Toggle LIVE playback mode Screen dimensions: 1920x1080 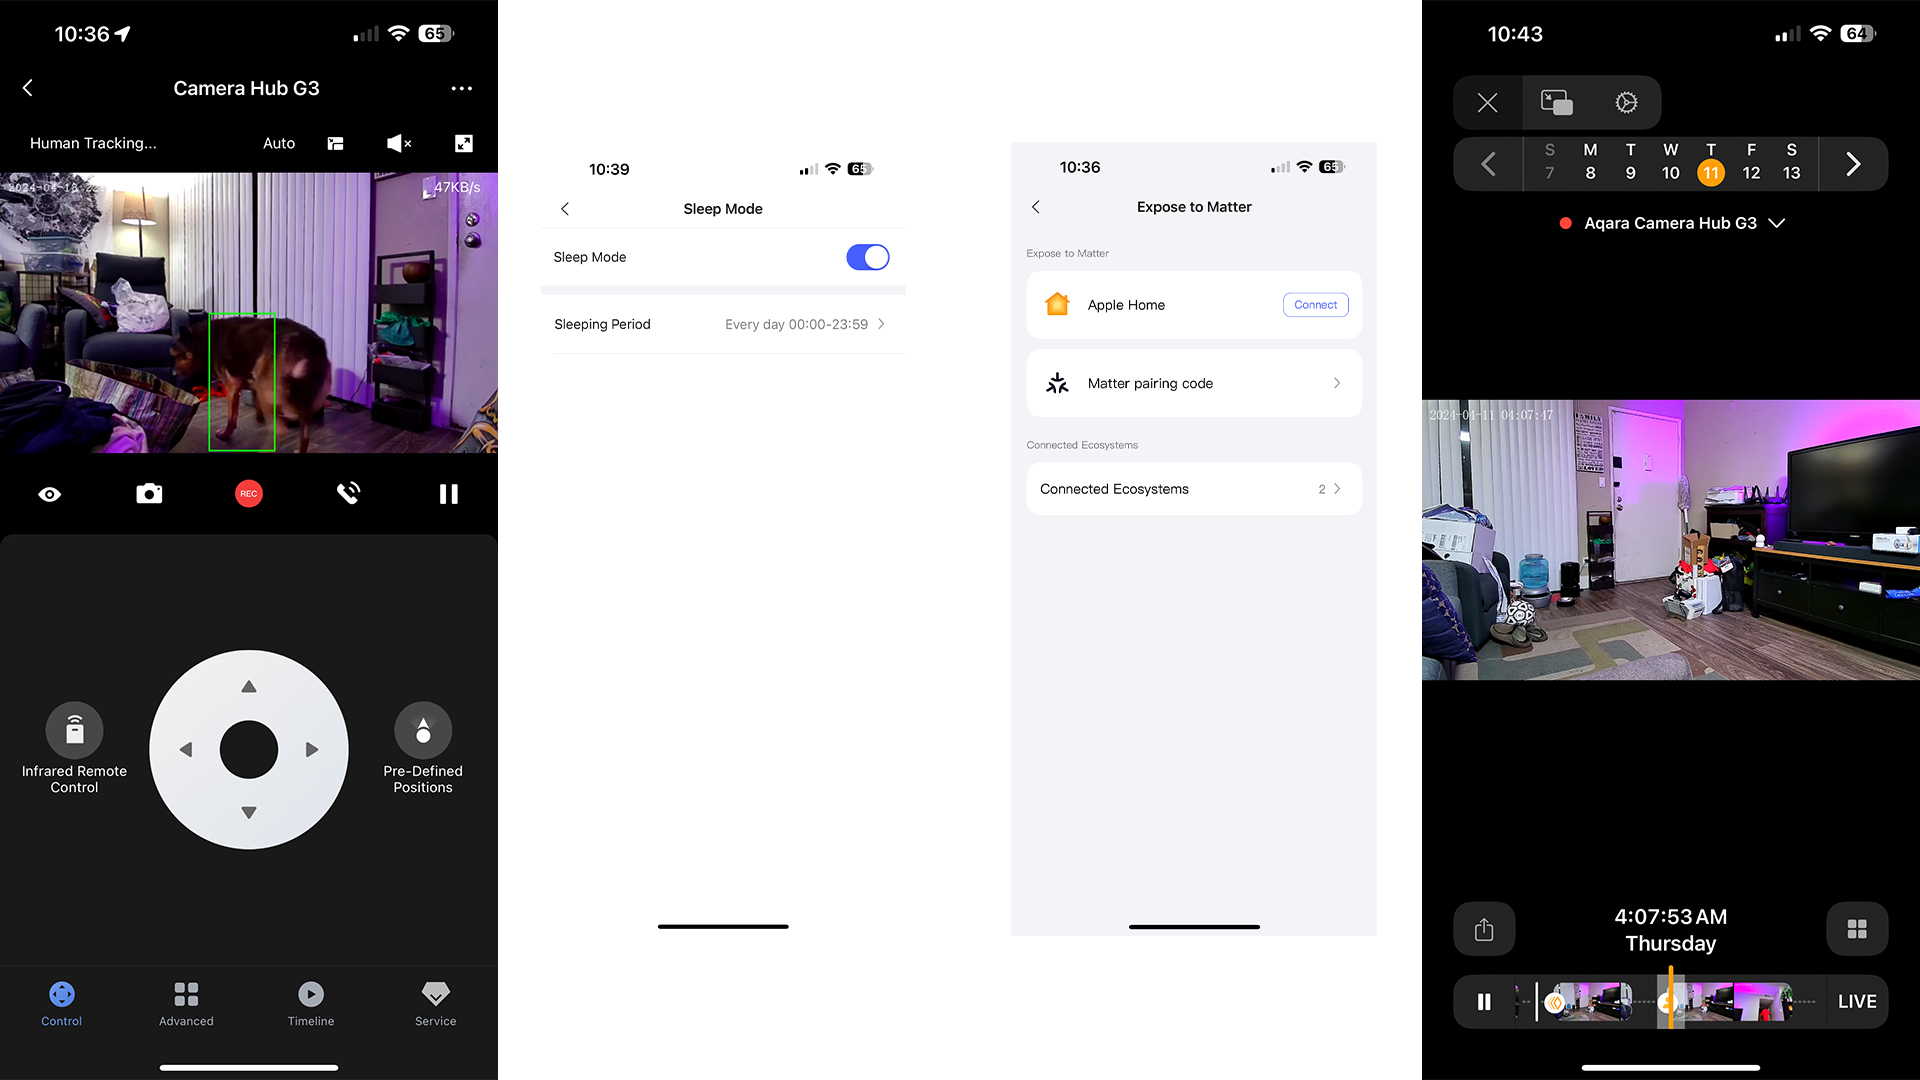[x=1857, y=1001]
